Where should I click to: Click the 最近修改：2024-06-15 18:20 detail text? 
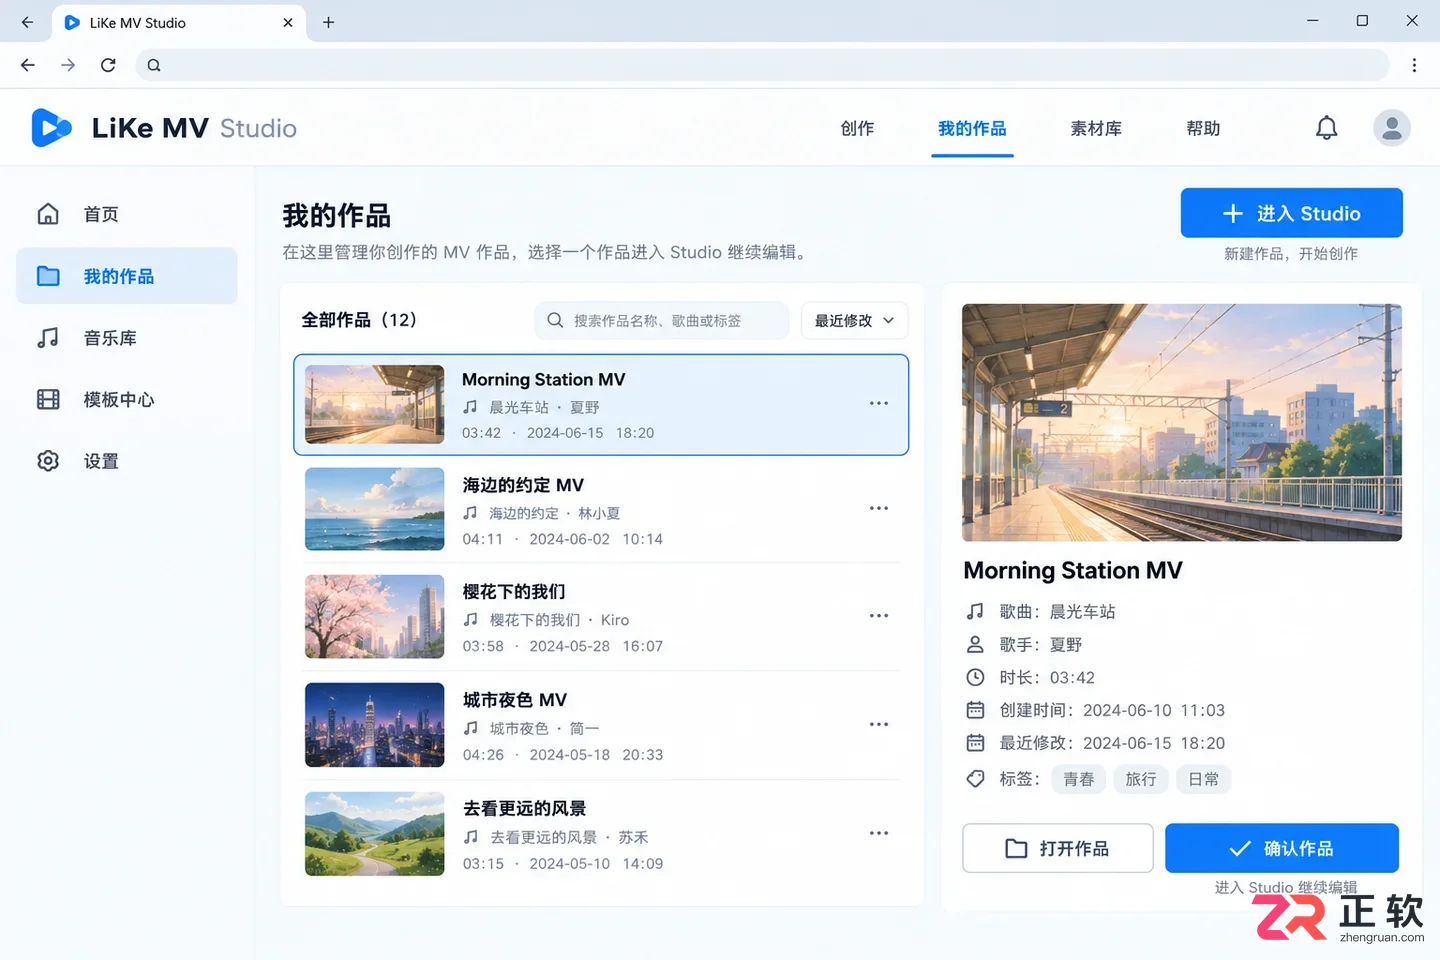1112,743
